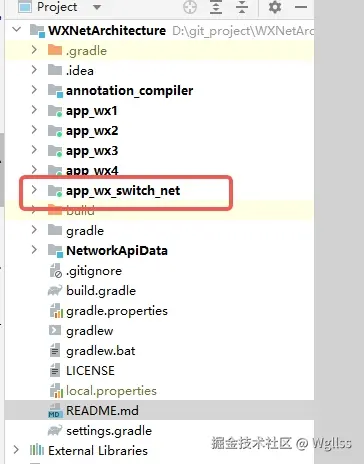
Task: Collapse the WXNetArchitecture root node
Action: [x=16, y=30]
